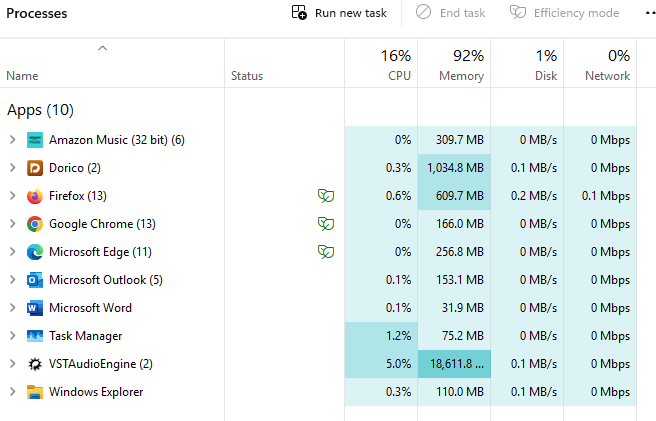
Task: Click the End task button label
Action: click(462, 13)
